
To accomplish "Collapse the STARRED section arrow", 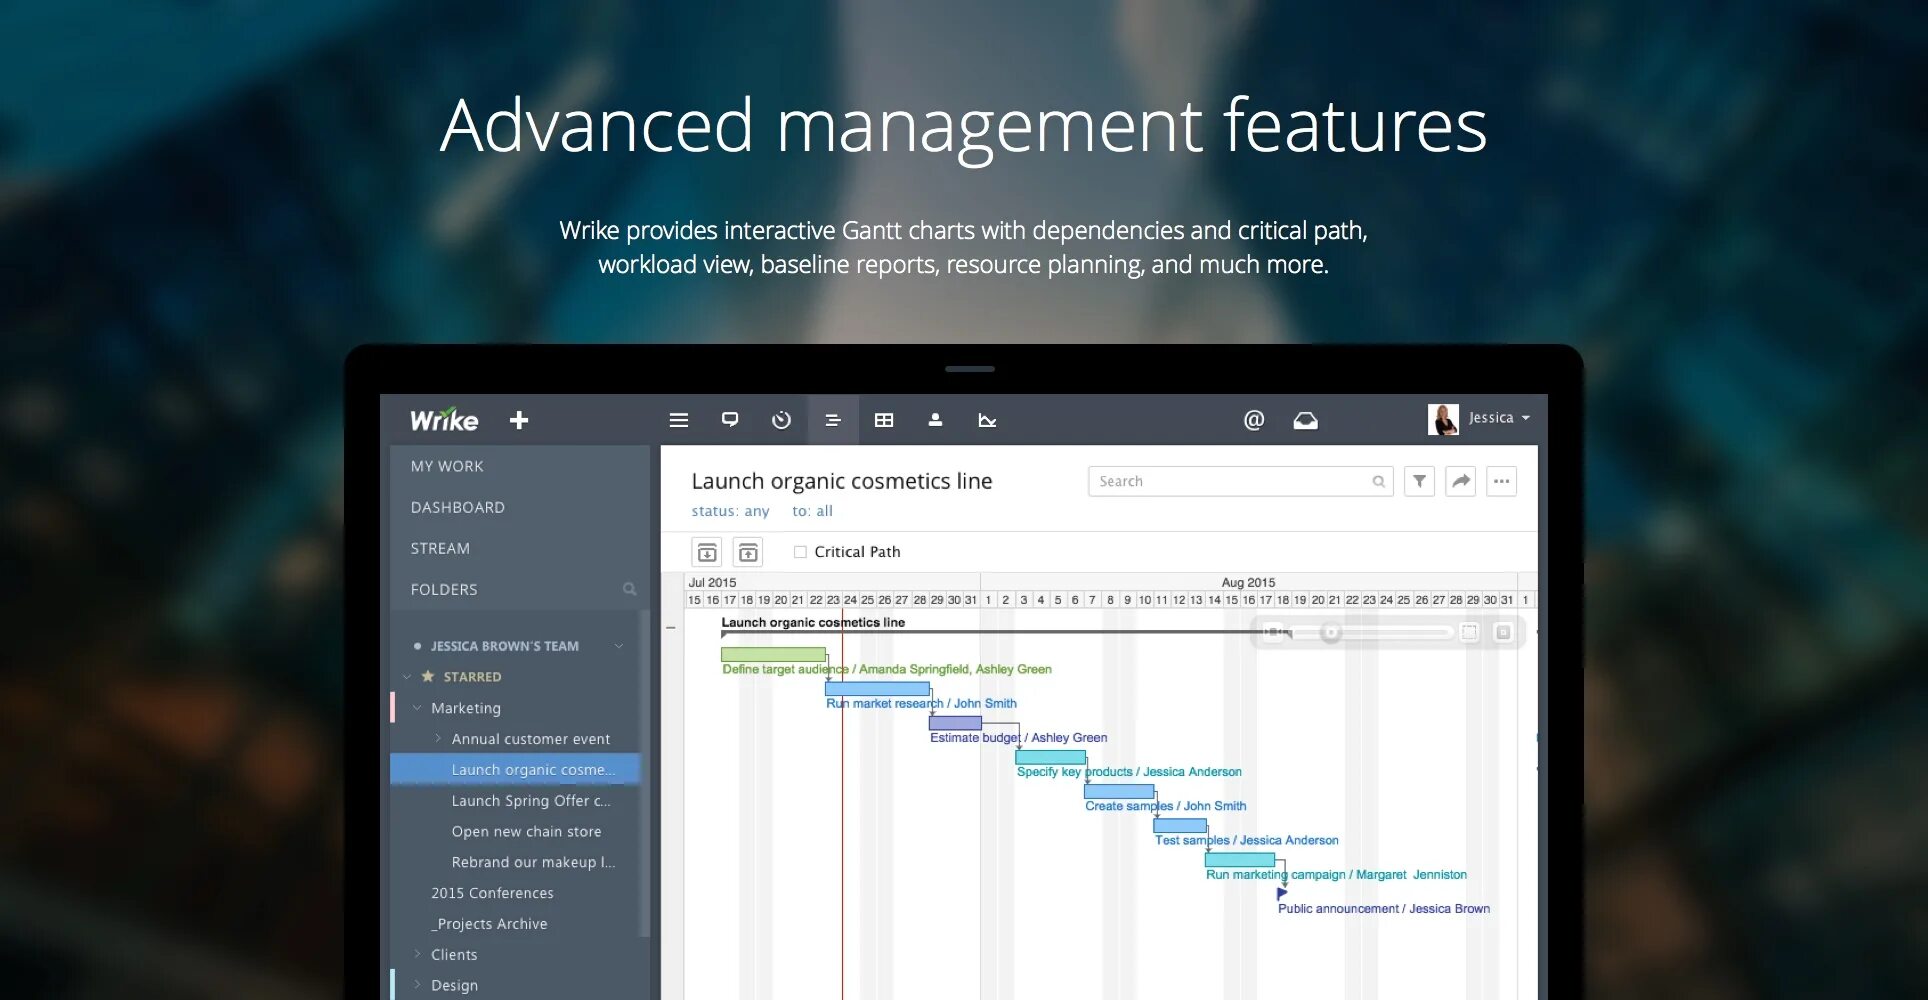I will (407, 677).
